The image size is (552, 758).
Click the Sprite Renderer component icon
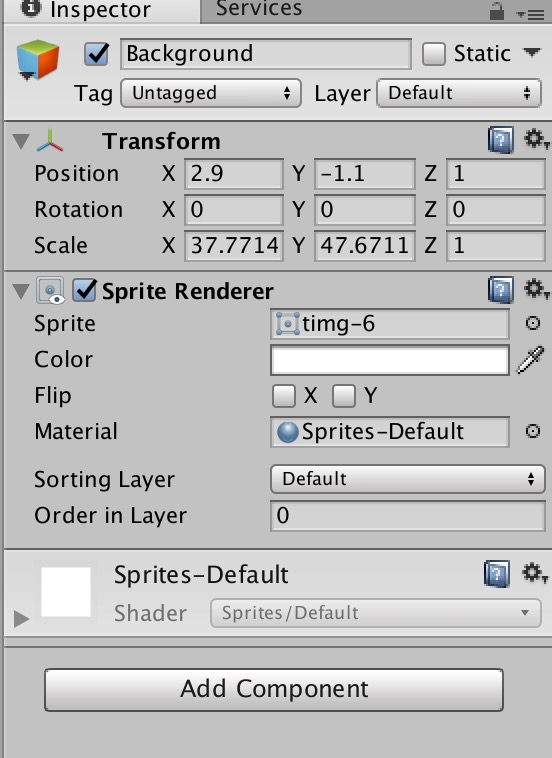(50, 291)
